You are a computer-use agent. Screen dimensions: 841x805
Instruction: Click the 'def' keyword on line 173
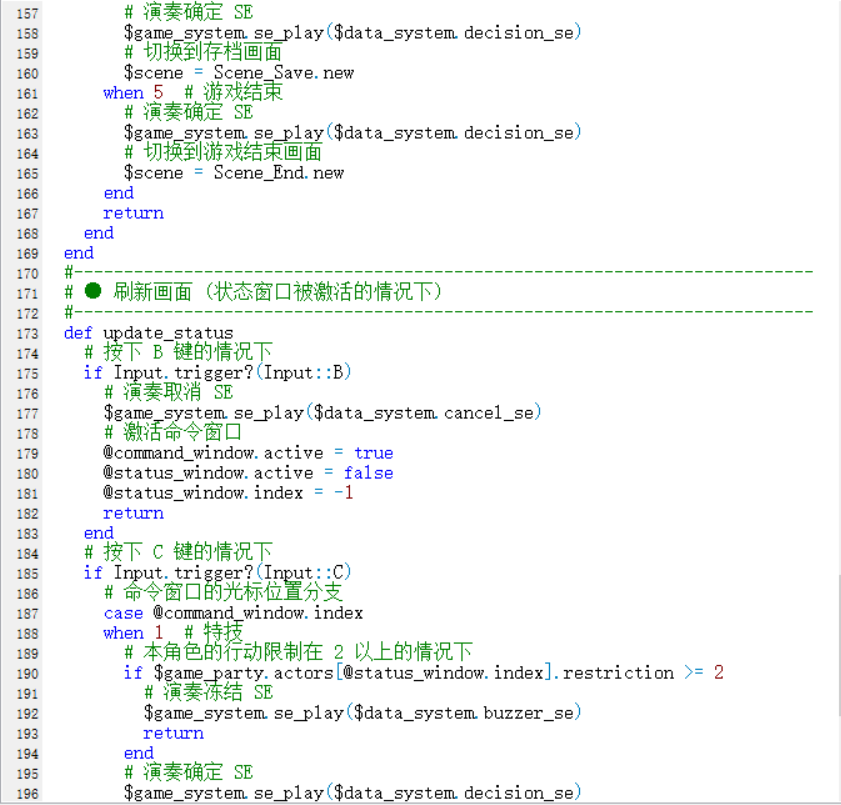coord(78,333)
